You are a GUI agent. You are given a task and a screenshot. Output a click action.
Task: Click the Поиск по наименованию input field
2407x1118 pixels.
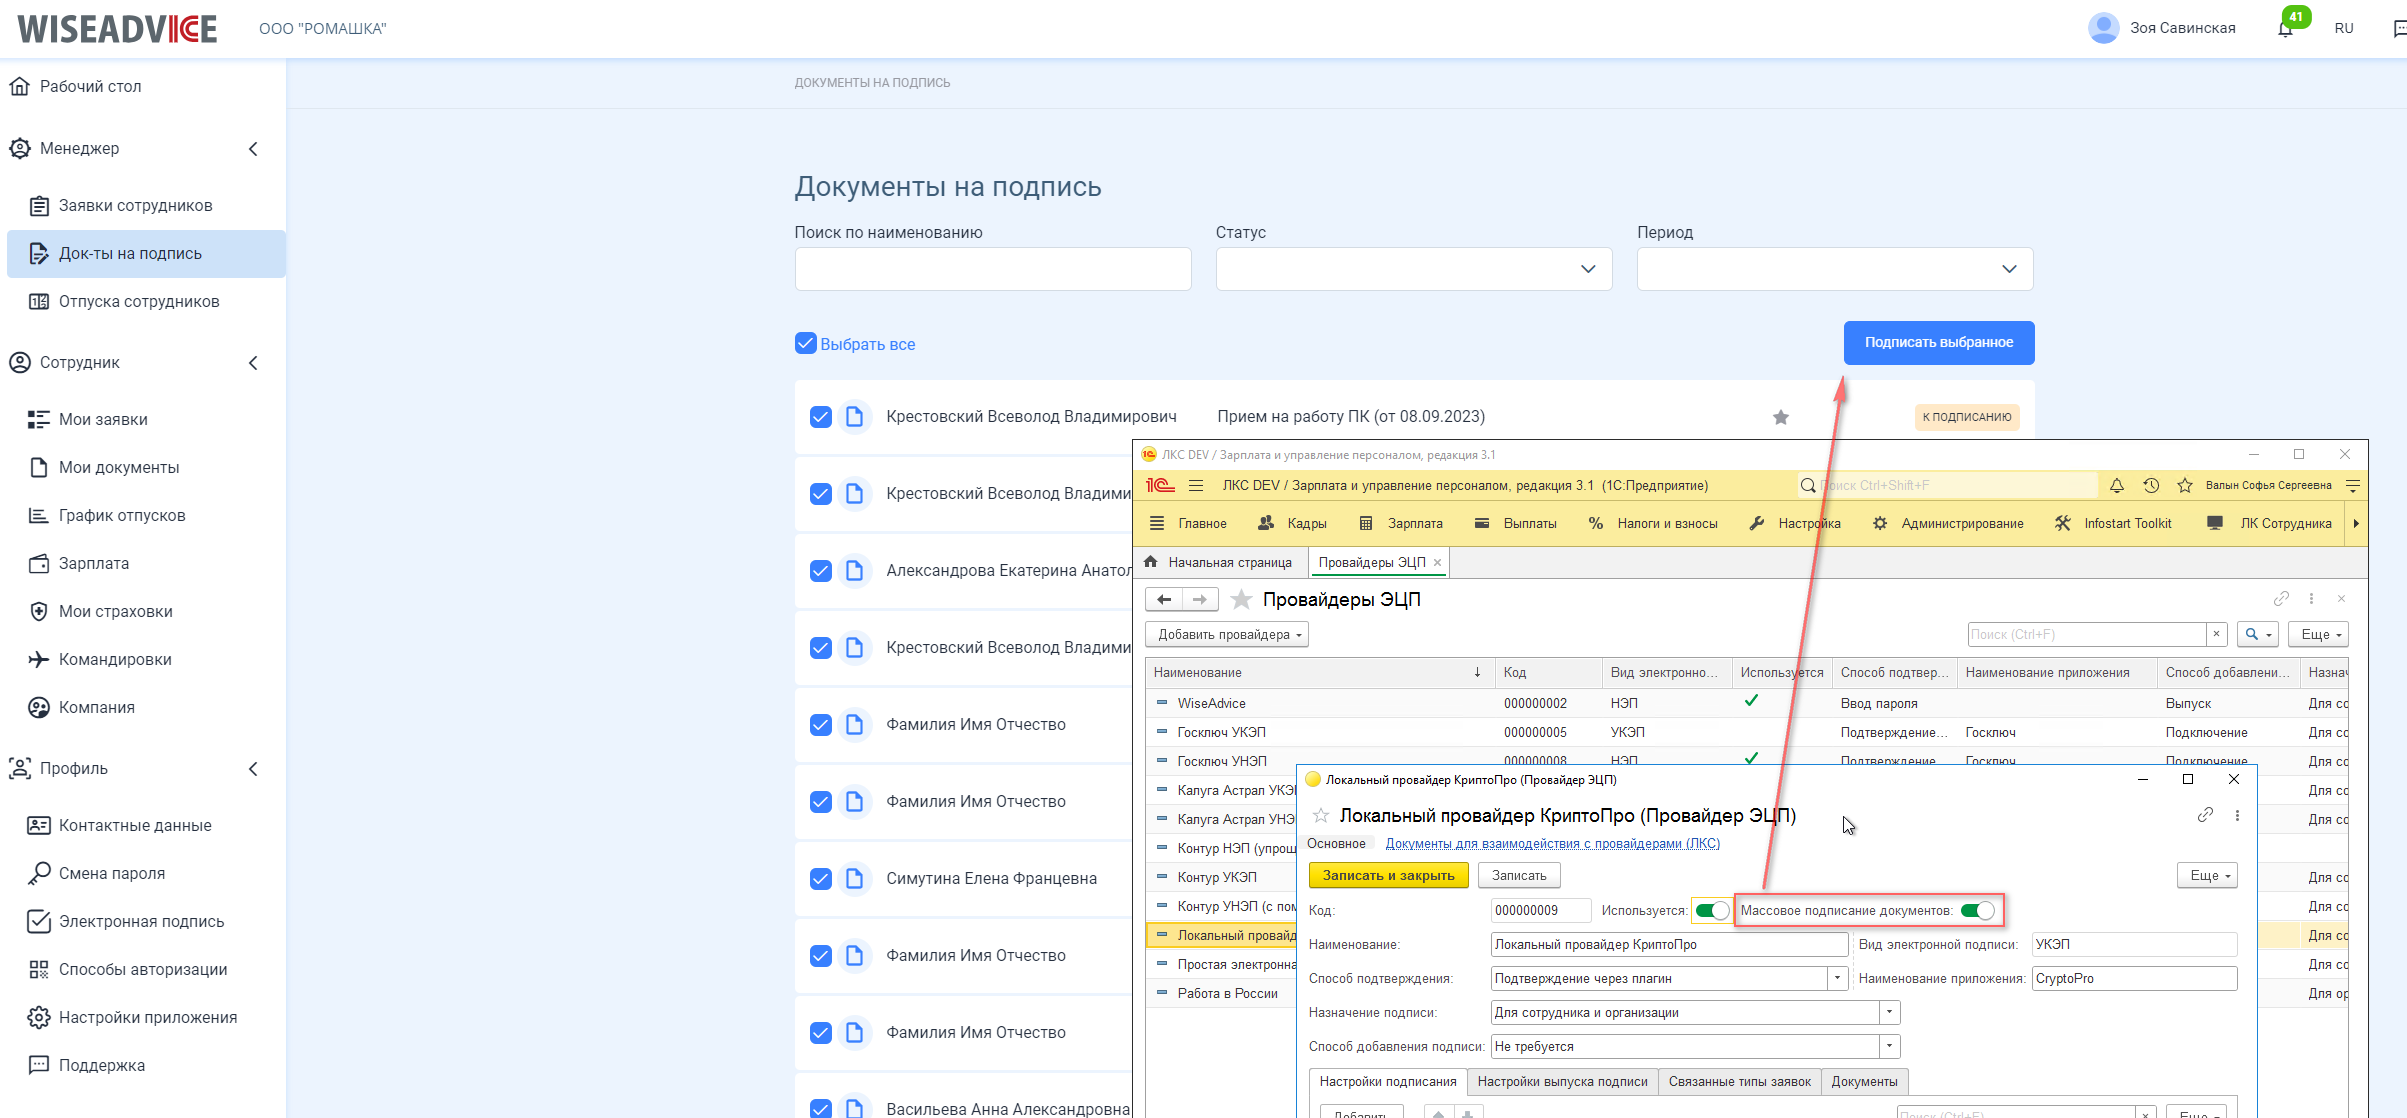tap(992, 269)
